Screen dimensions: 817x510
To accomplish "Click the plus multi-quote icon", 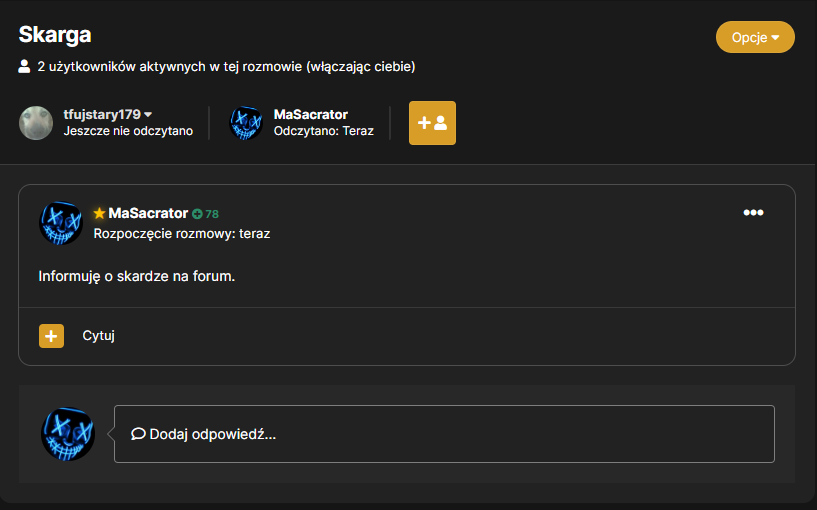I will tap(51, 336).
